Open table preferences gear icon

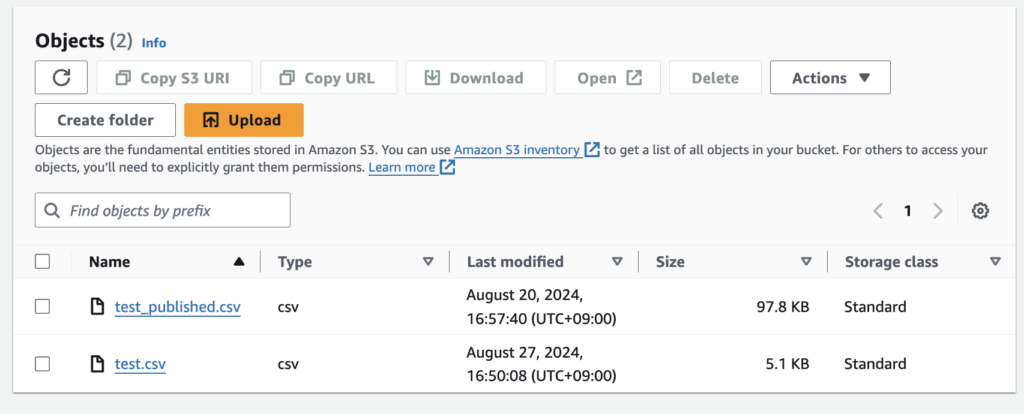click(x=980, y=211)
